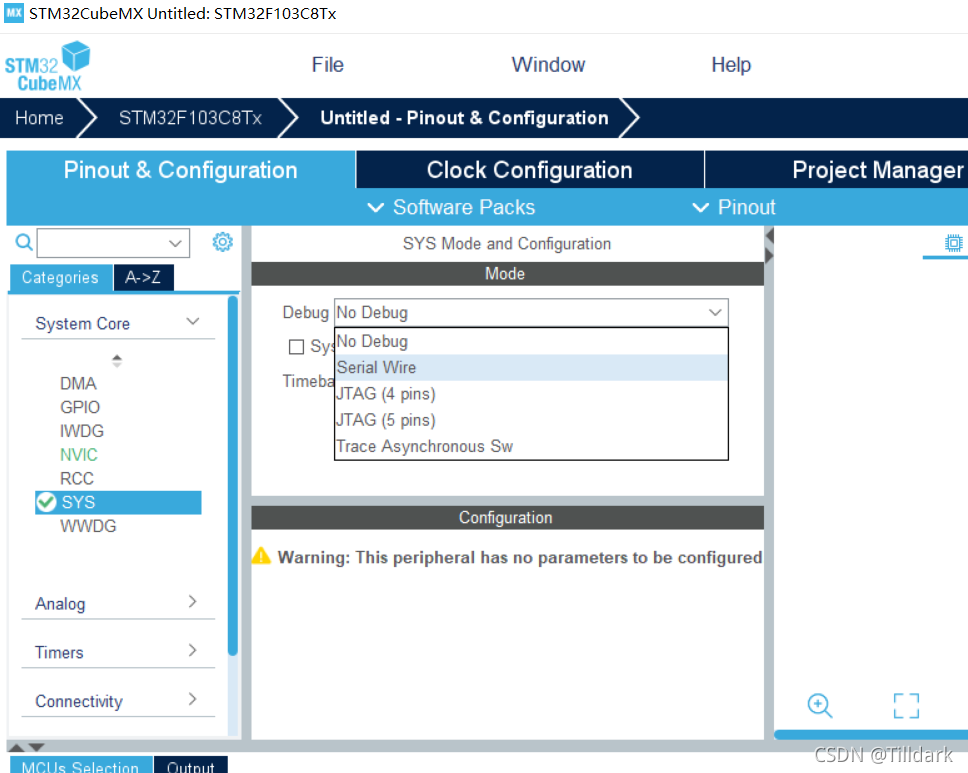This screenshot has height=773, width=968.
Task: Open the Pinout dropdown menu
Action: (x=734, y=207)
